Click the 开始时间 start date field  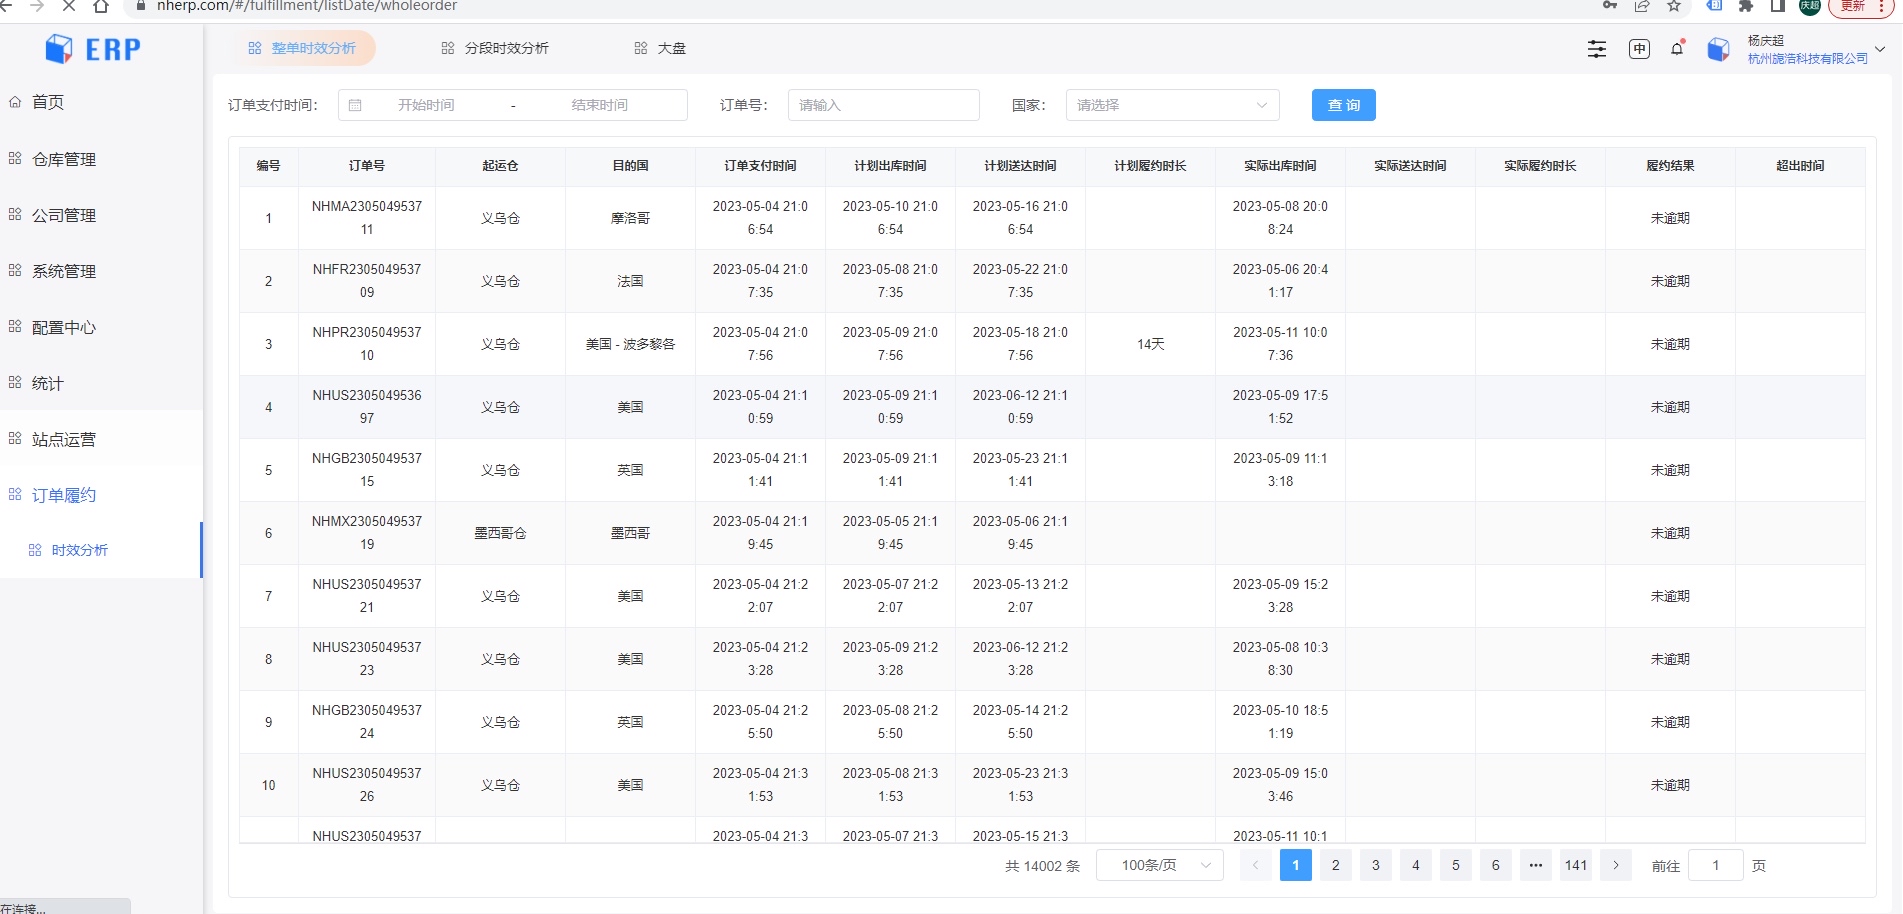[x=427, y=105]
